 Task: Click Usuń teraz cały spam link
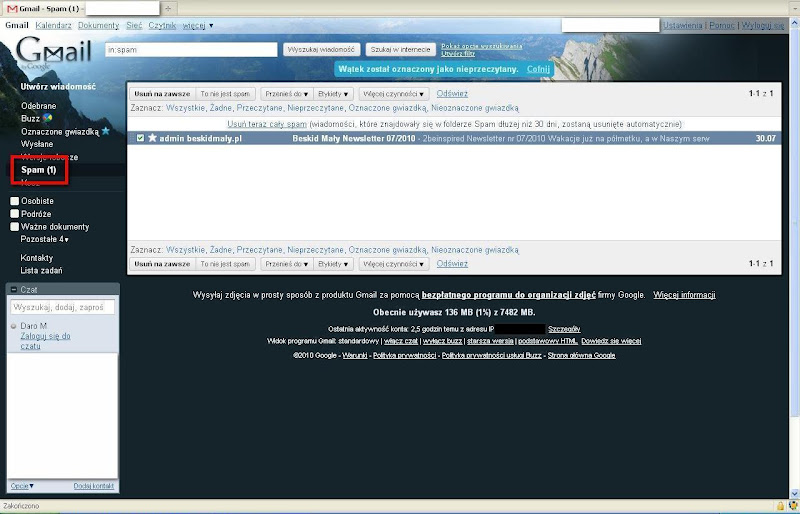[x=267, y=124]
